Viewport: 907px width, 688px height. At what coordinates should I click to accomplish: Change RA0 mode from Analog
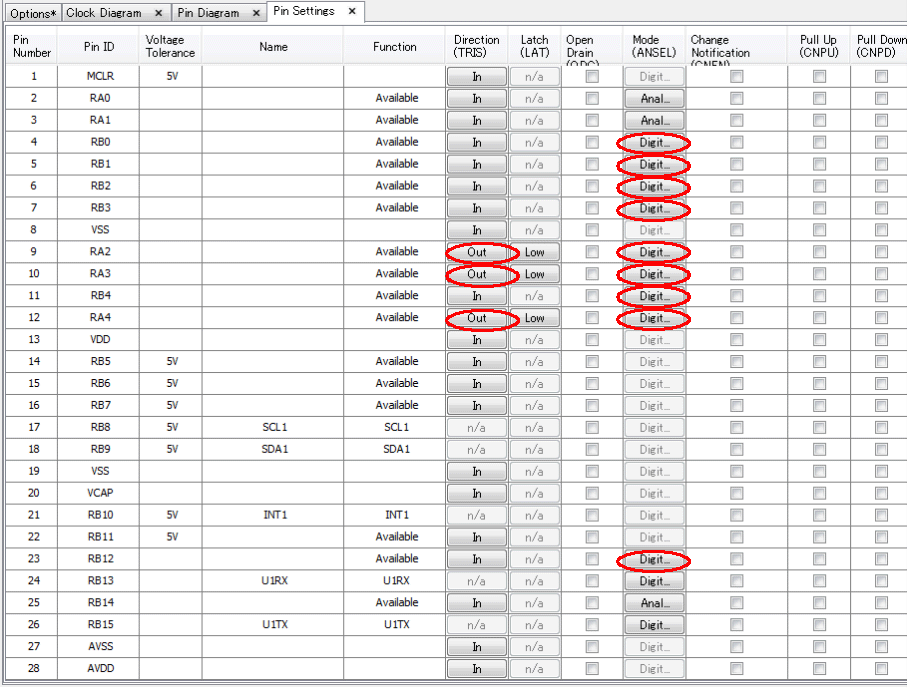654,98
